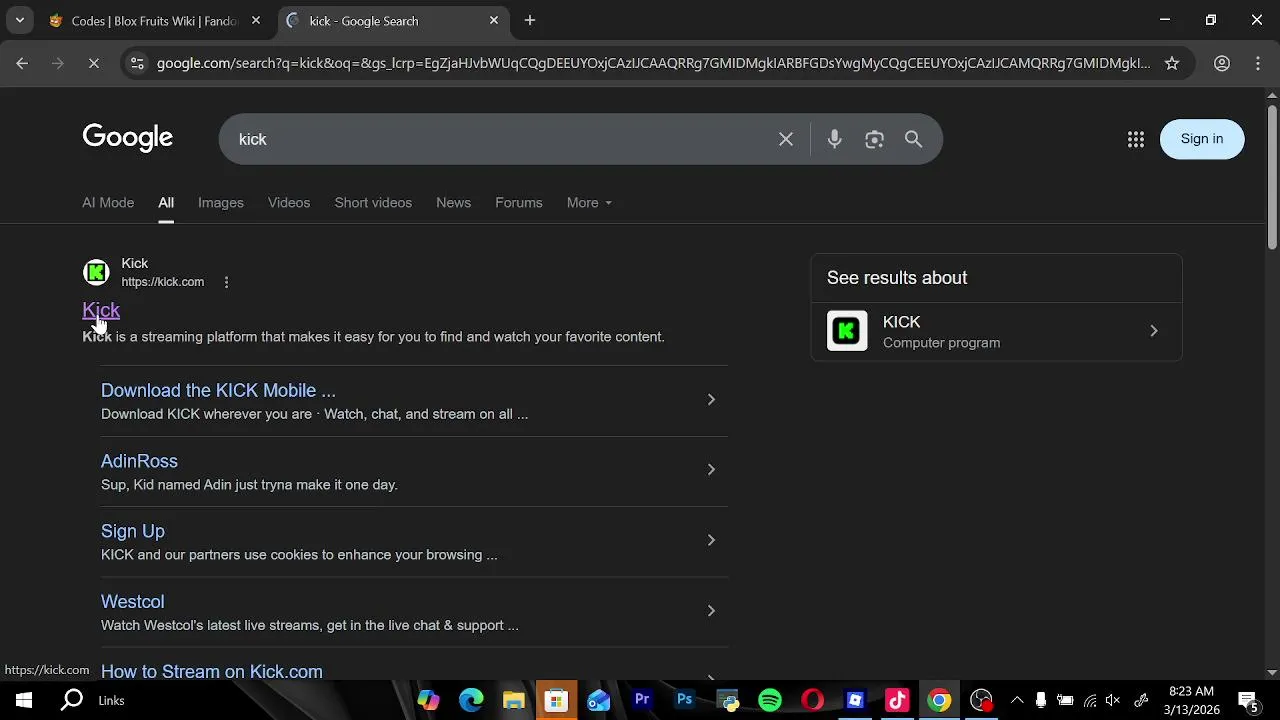Open Microsoft Store from taskbar
This screenshot has height=720, width=1280.
(x=556, y=700)
